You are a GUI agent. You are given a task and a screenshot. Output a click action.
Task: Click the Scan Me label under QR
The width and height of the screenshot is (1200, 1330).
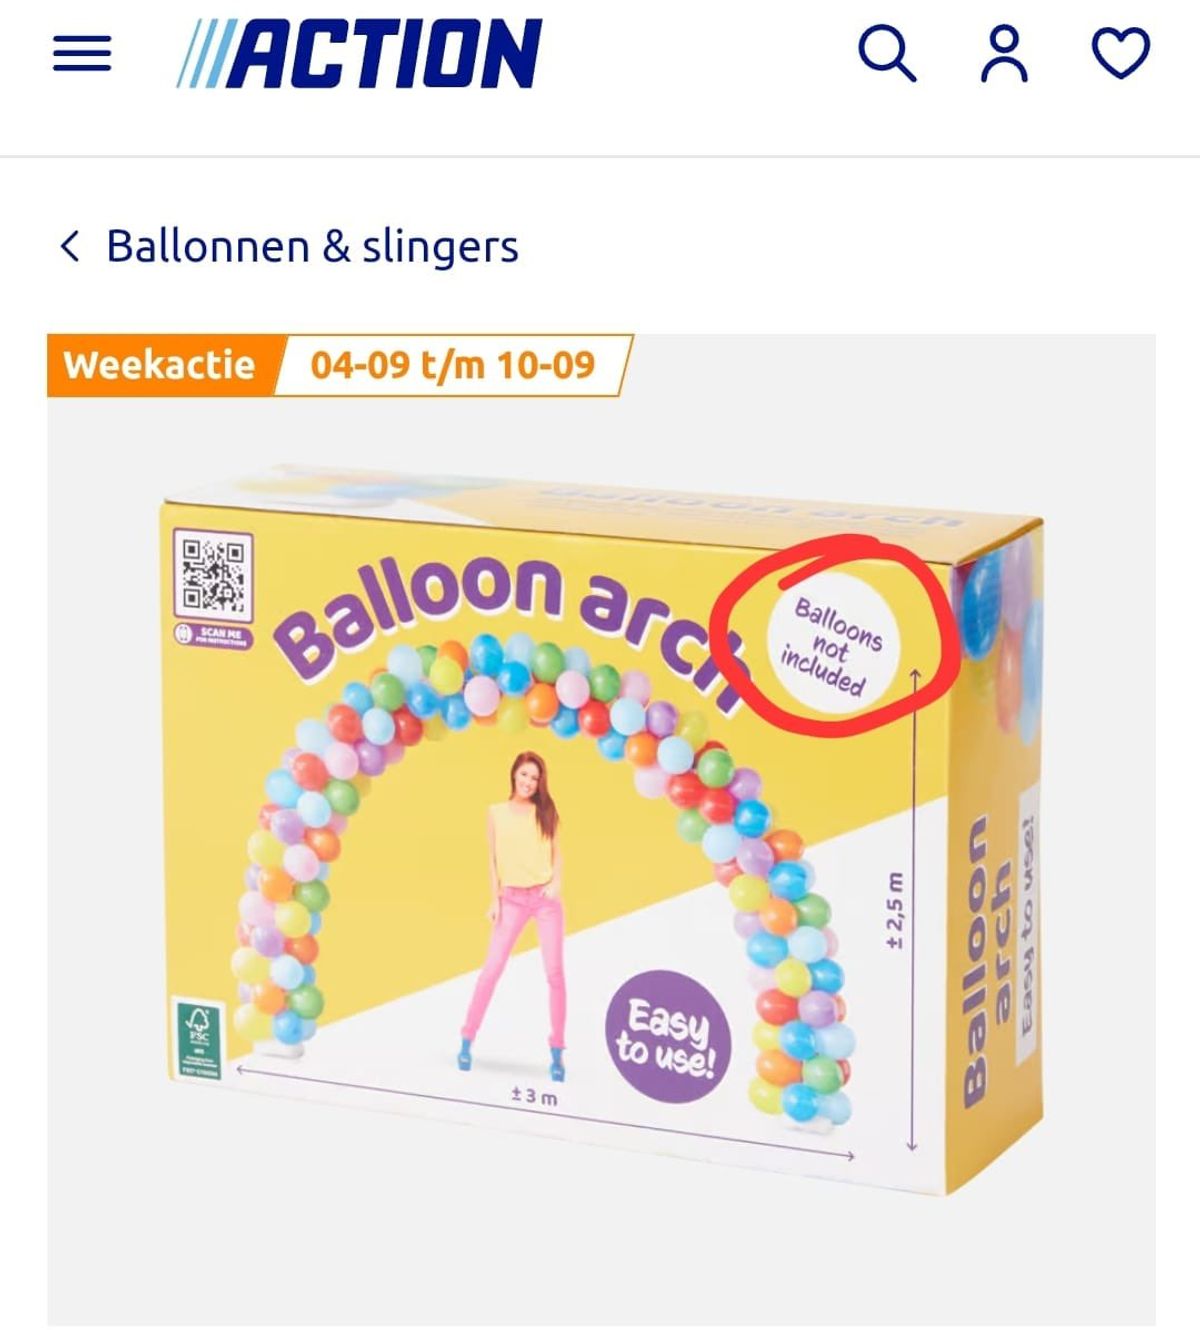[213, 636]
